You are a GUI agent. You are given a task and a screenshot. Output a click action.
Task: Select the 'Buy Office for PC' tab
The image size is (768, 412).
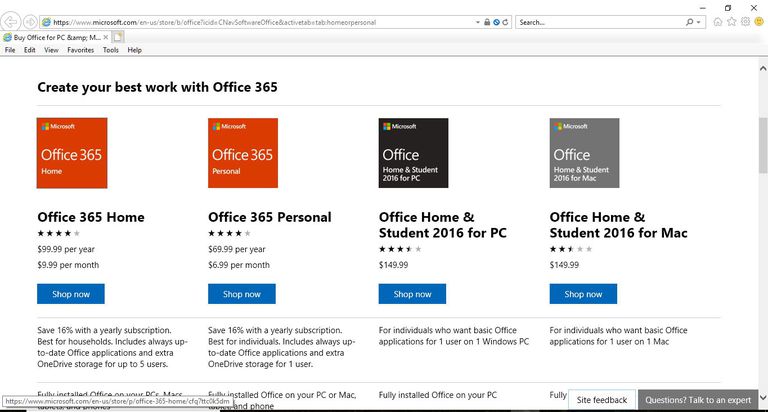tap(56, 37)
